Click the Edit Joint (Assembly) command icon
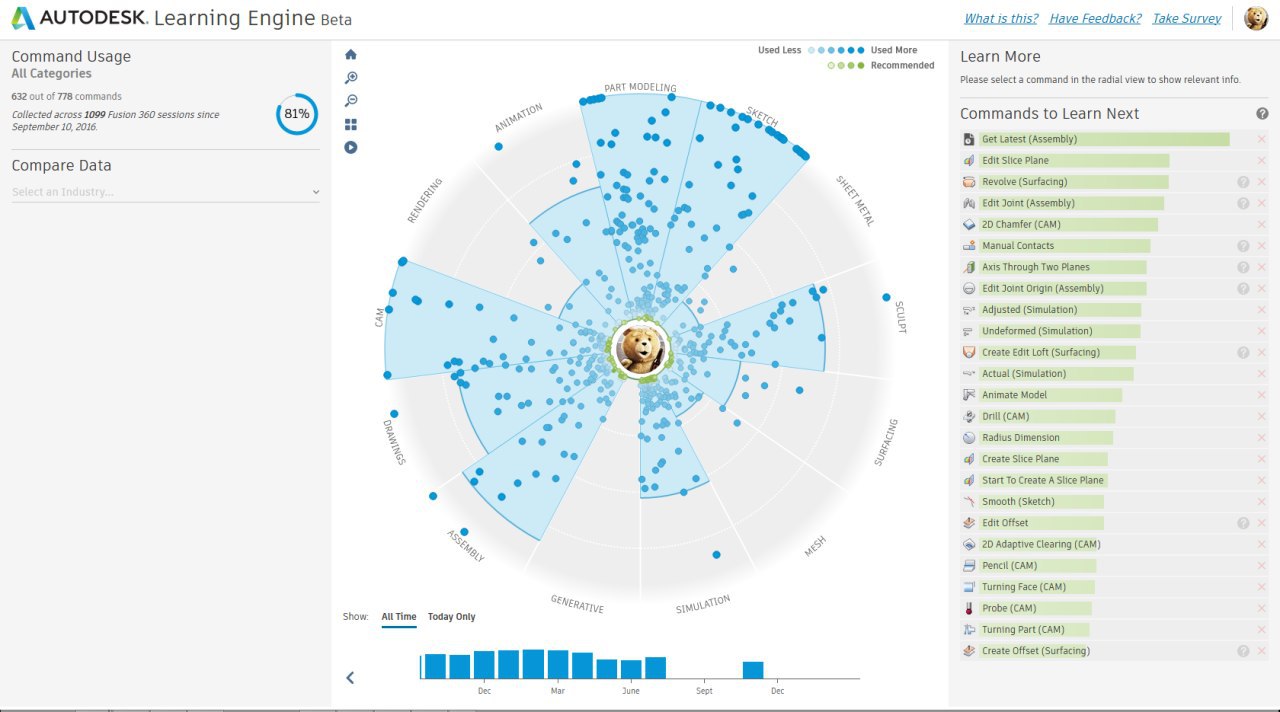Image resolution: width=1280 pixels, height=712 pixels. (x=968, y=203)
